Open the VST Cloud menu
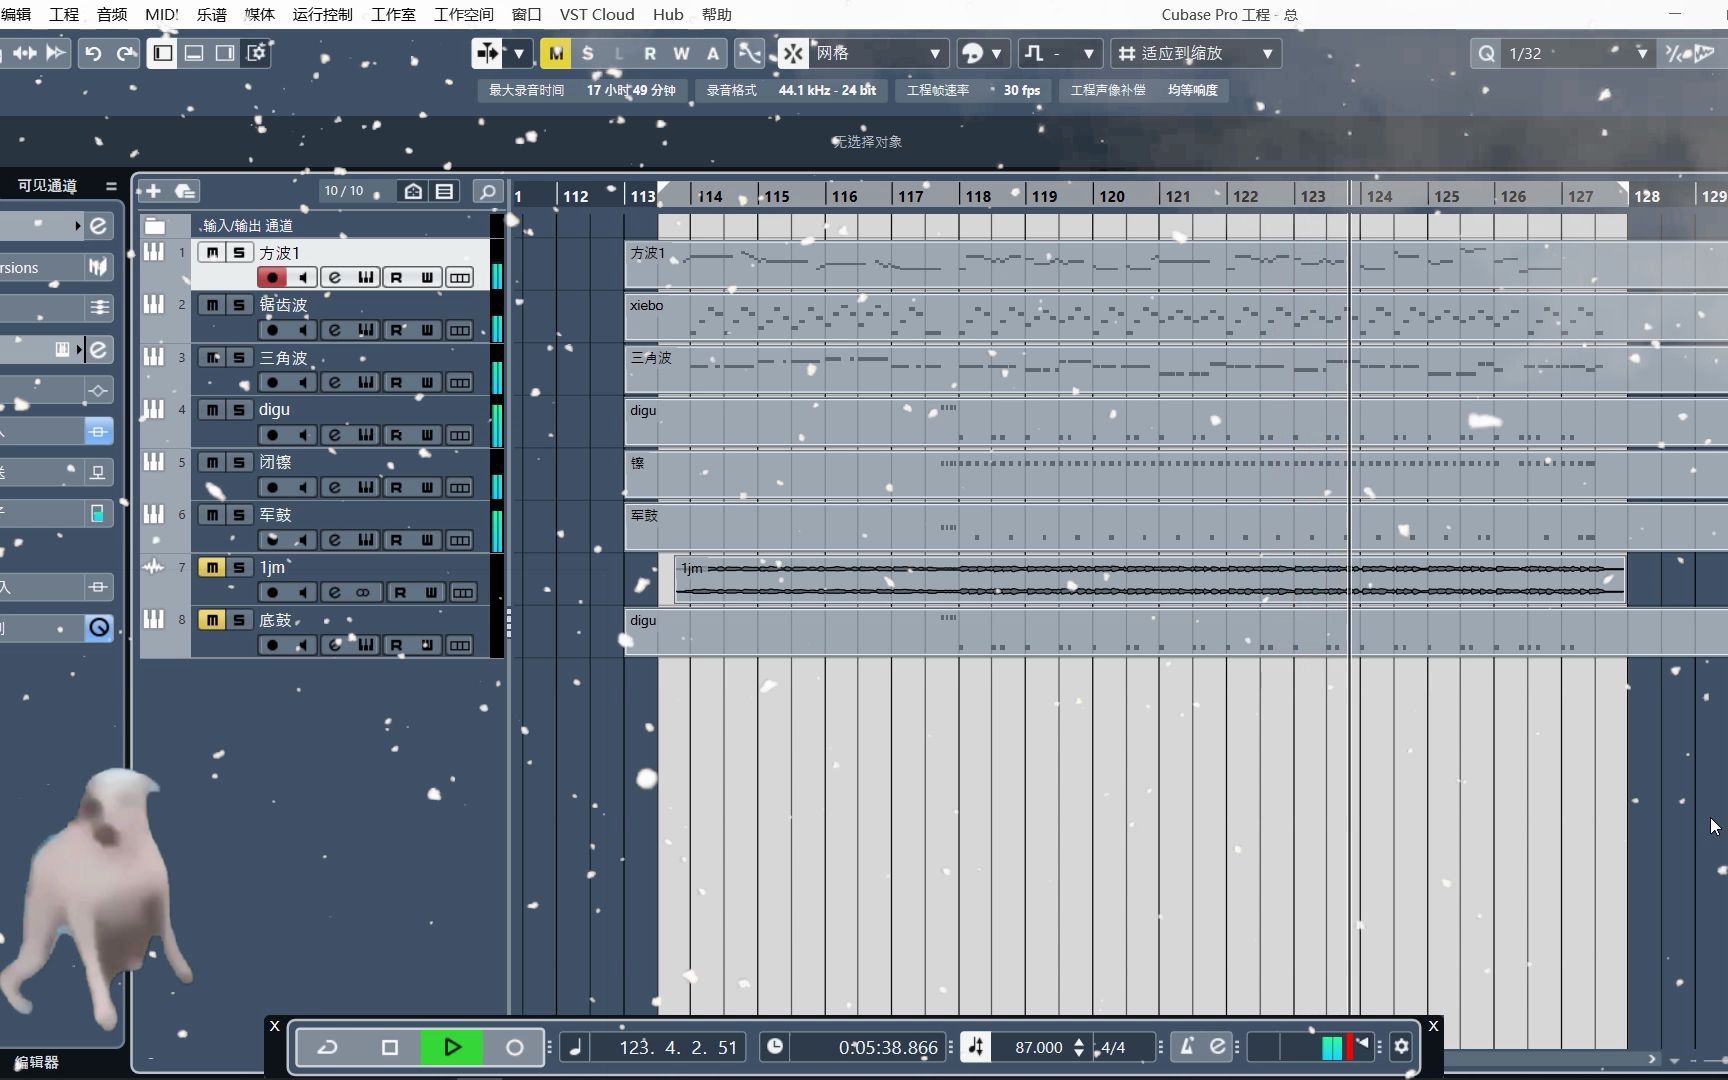Screen dimensions: 1728x1080 click(597, 14)
